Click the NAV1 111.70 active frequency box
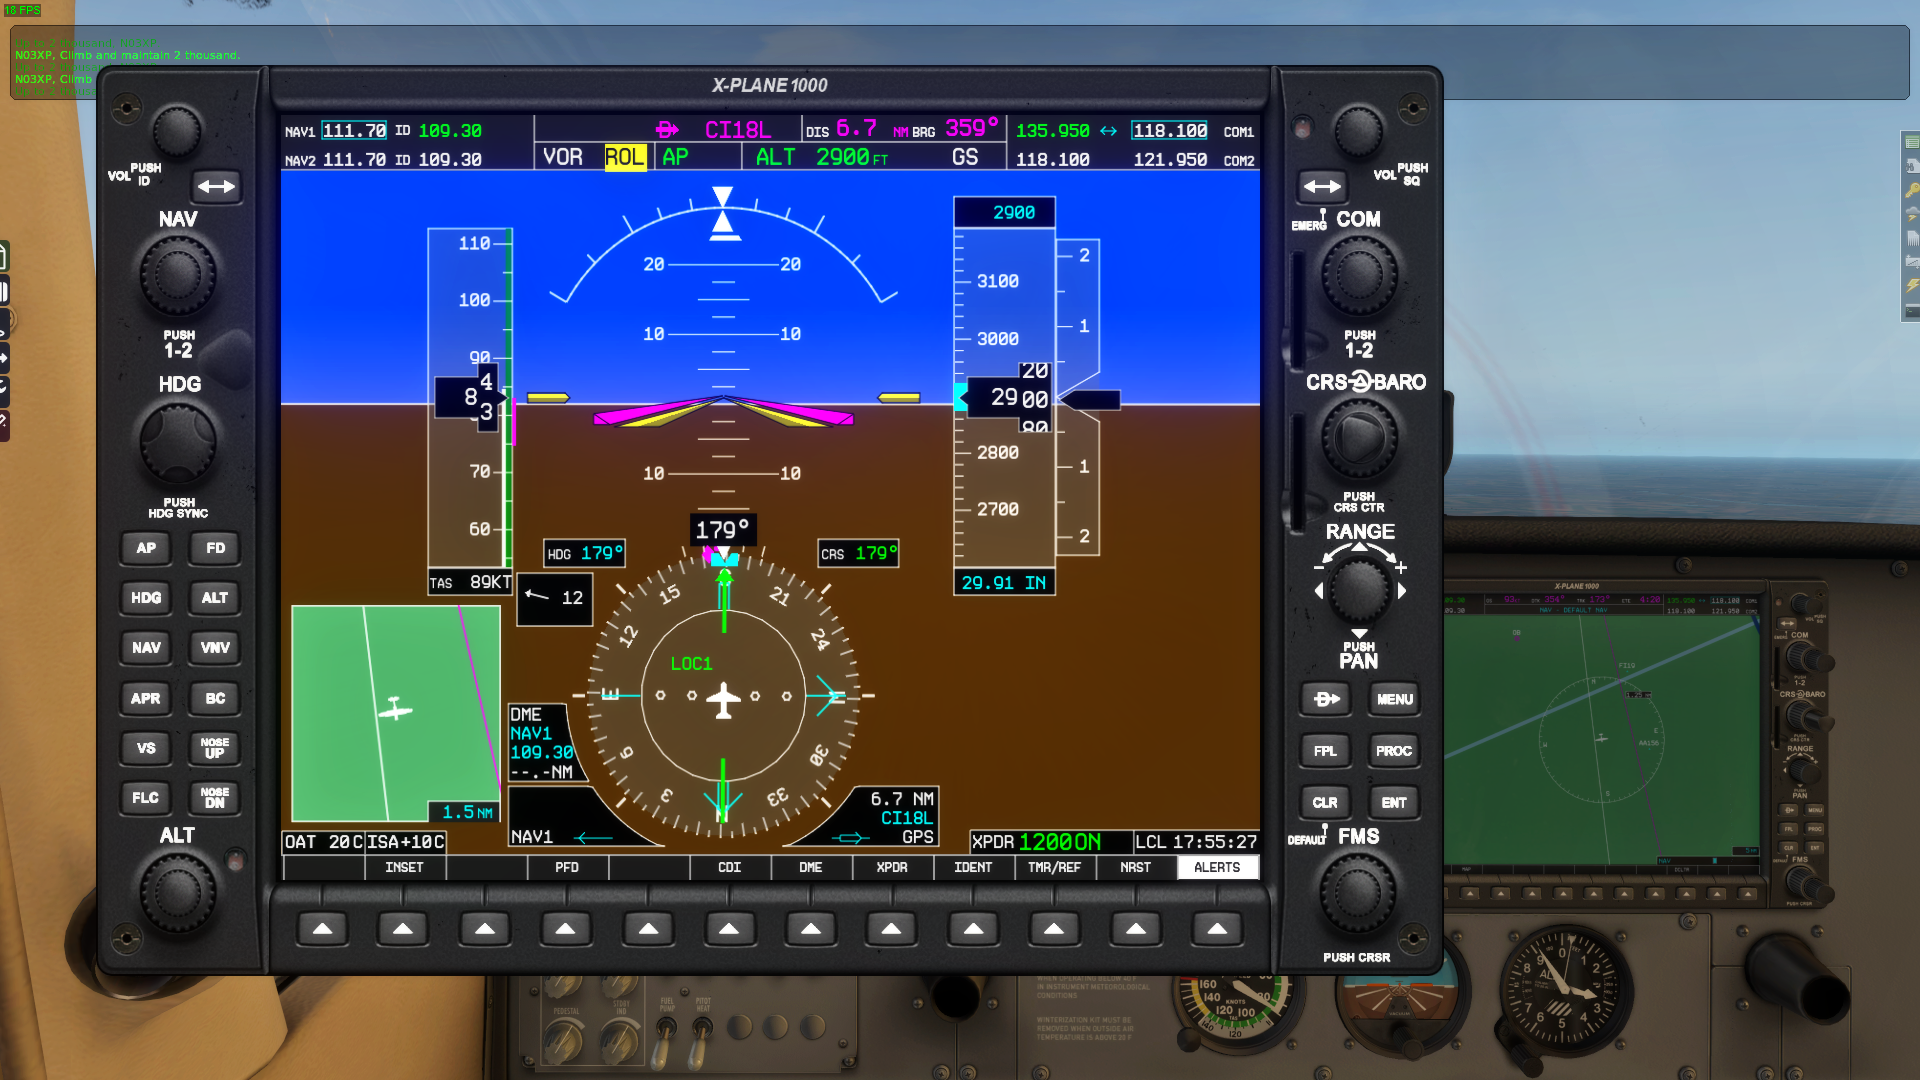 354,131
